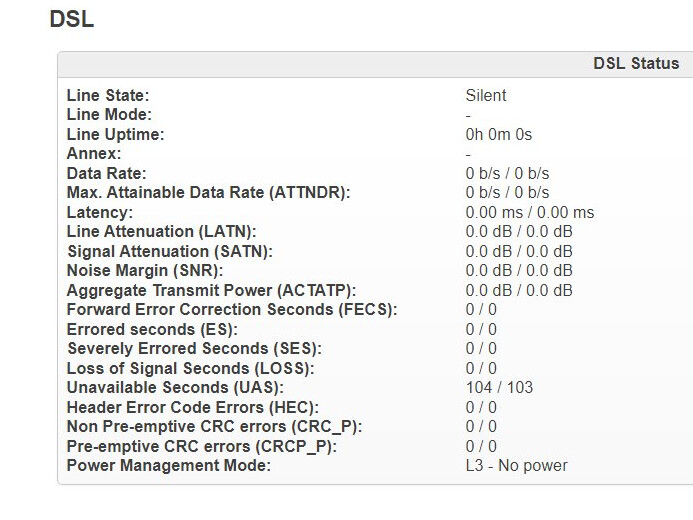The width and height of the screenshot is (693, 520).
Task: Select Unavailable Seconds value 104 / 103
Action: 499,387
